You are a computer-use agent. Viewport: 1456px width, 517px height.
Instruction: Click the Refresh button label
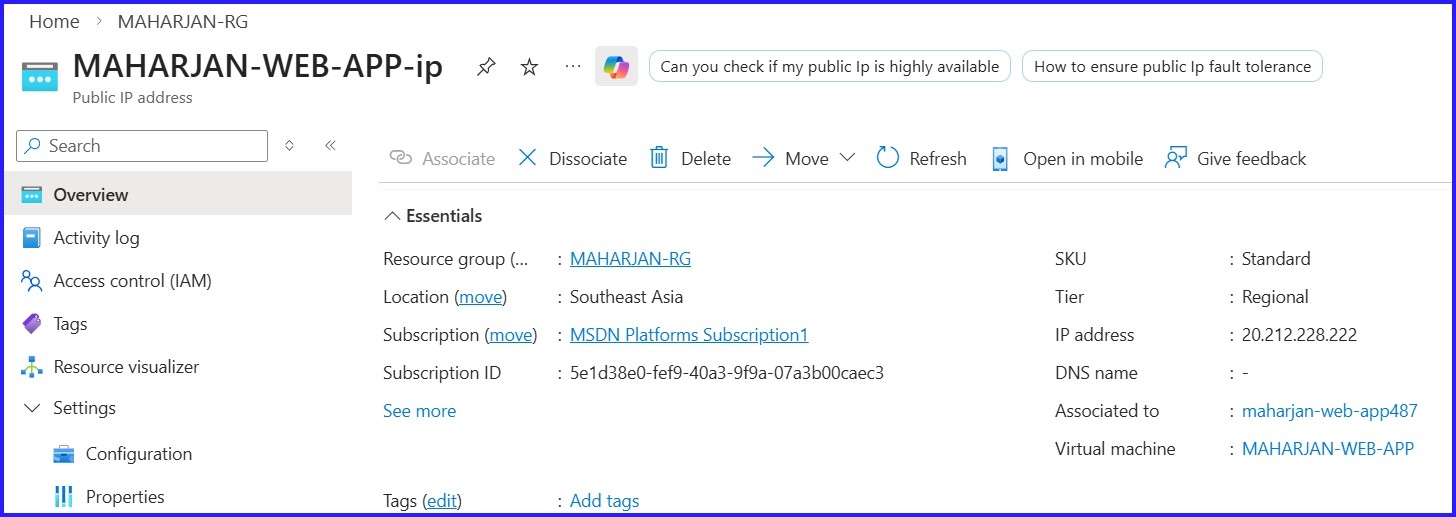[938, 159]
